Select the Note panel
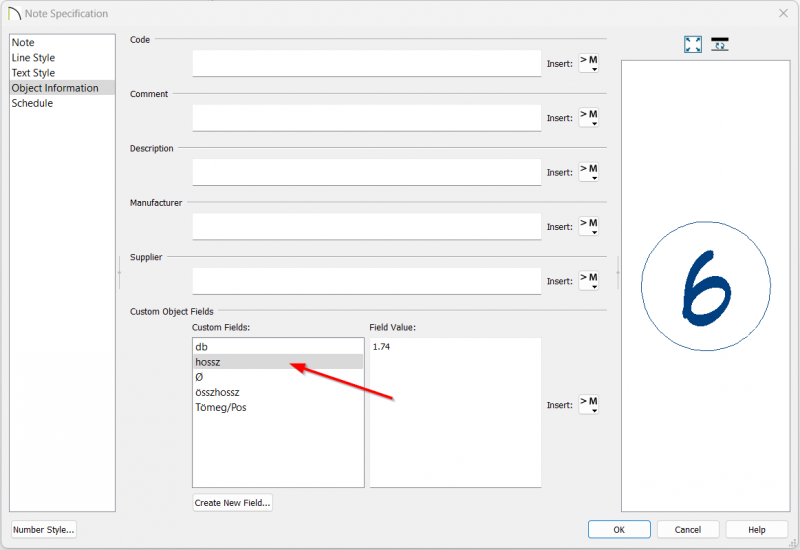This screenshot has height=550, width=800. [x=62, y=42]
